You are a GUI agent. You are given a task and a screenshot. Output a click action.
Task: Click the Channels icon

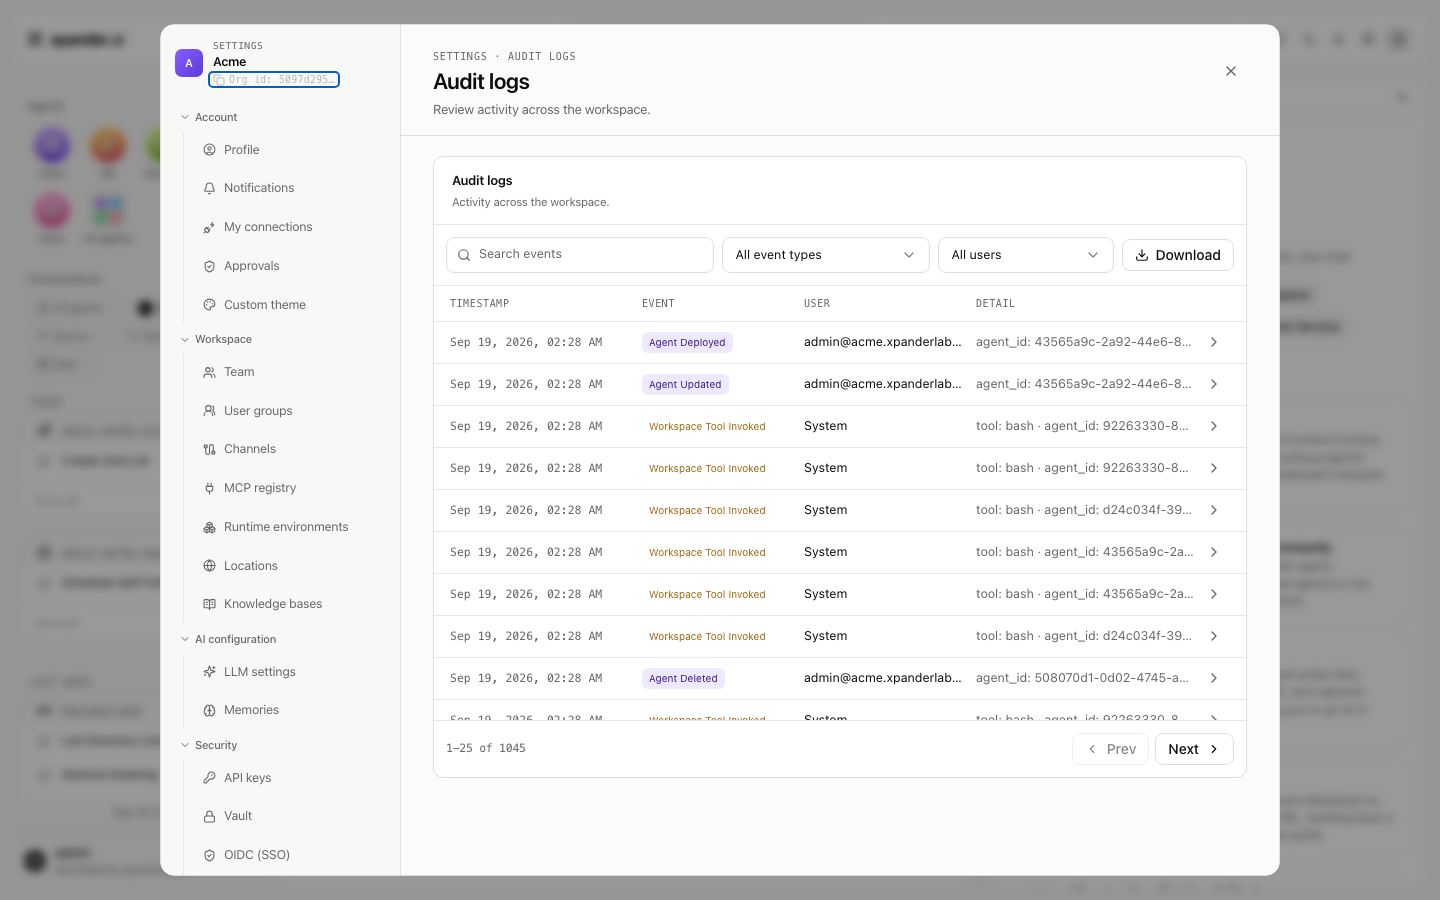coord(210,449)
